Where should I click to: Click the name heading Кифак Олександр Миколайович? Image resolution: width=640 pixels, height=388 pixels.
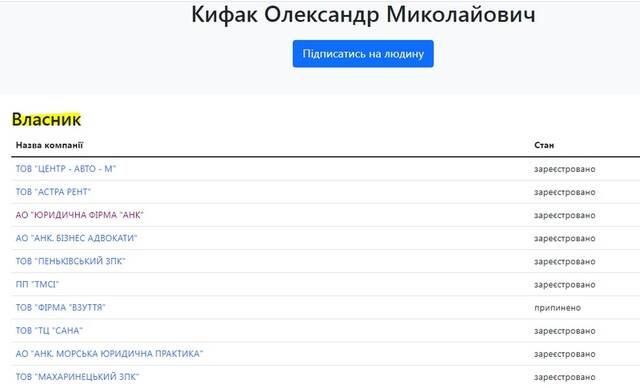tap(363, 15)
